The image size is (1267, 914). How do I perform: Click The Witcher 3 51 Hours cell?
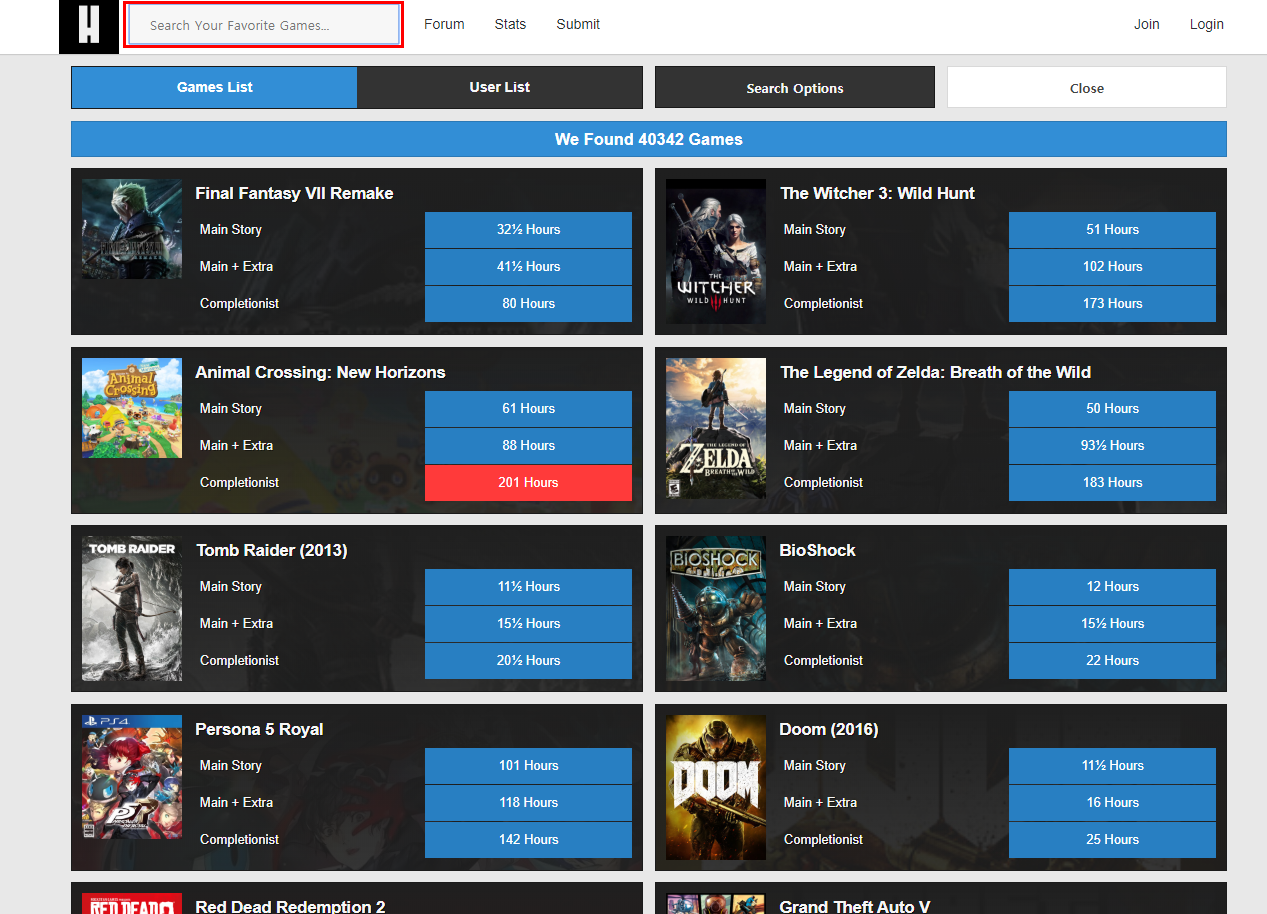[1112, 230]
